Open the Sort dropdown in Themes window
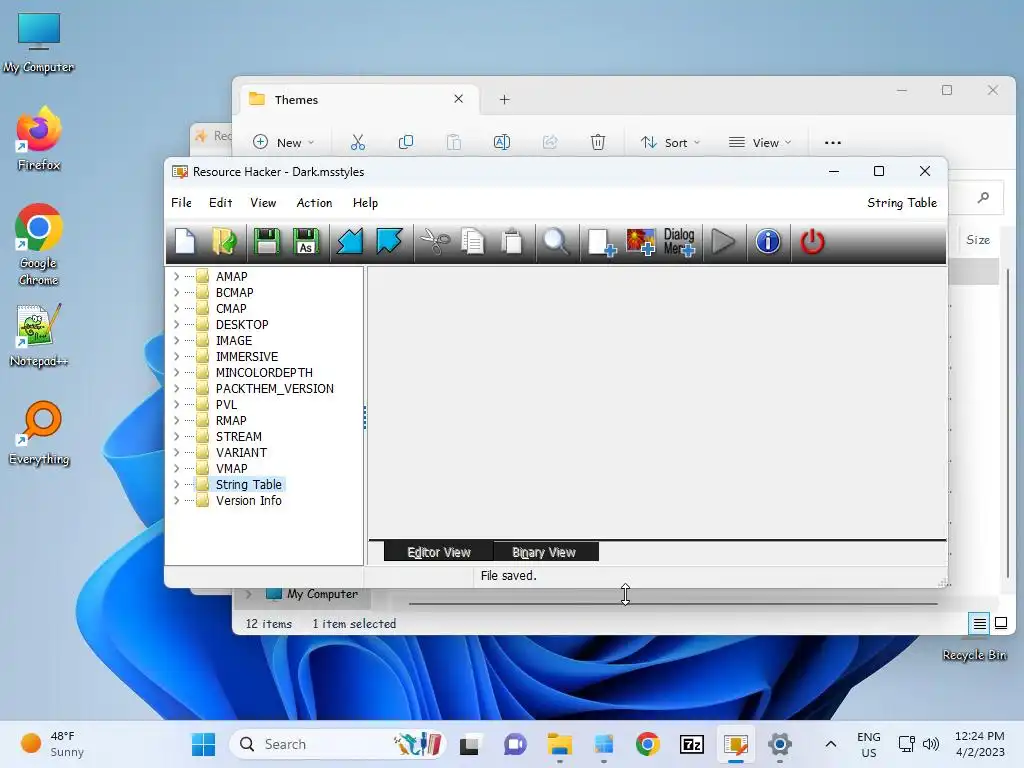1024x768 pixels. 670,142
